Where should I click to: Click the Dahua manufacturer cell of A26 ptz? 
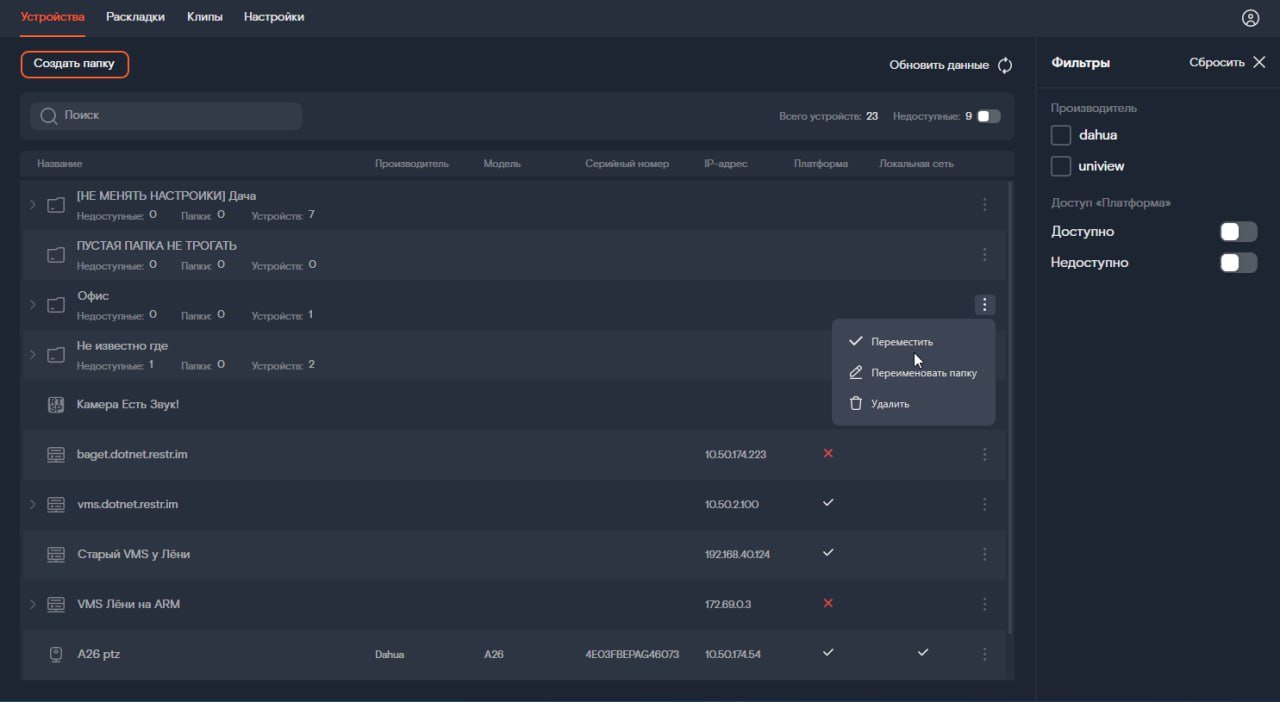[390, 655]
